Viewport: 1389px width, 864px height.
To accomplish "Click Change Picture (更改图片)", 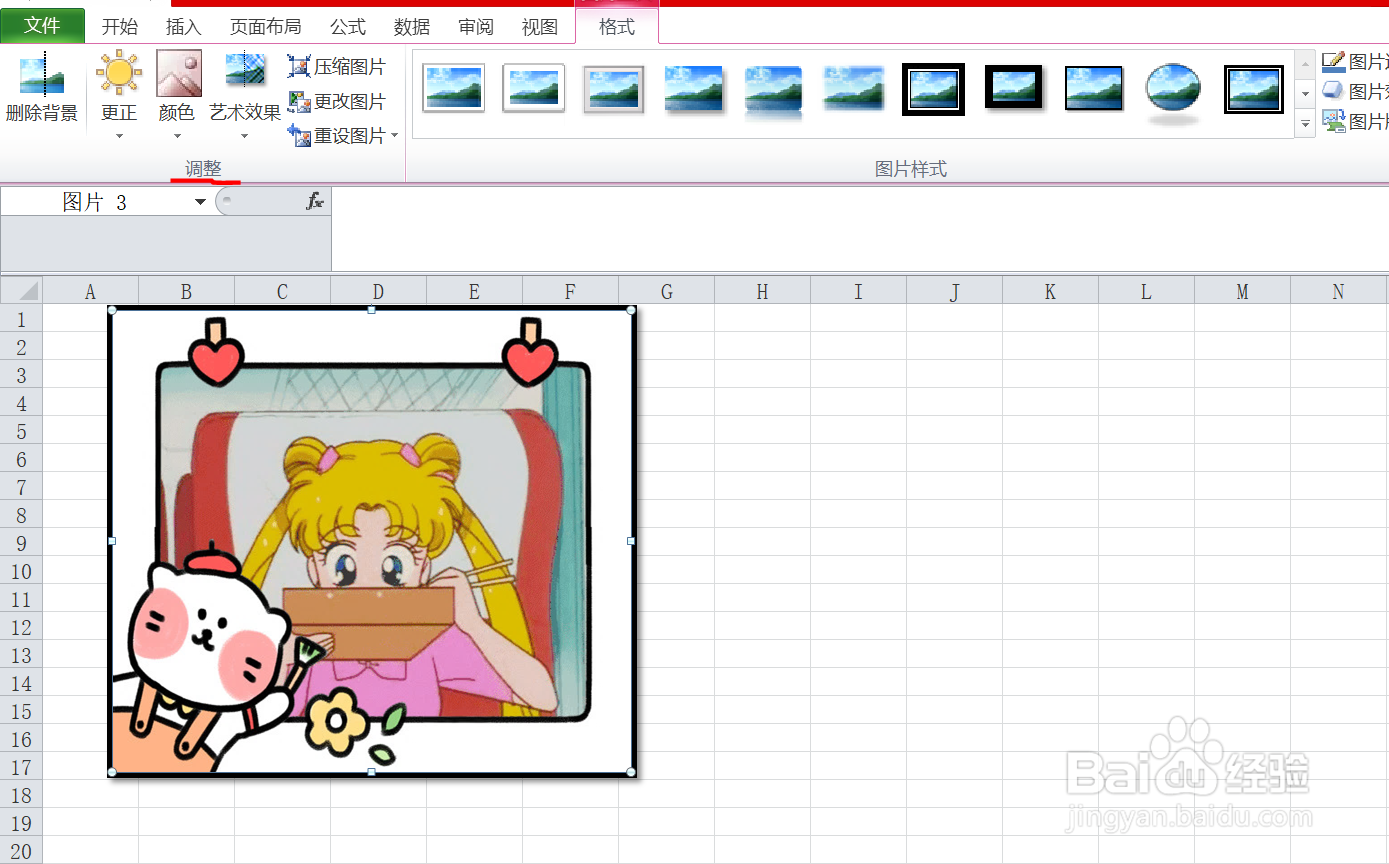I will point(337,102).
